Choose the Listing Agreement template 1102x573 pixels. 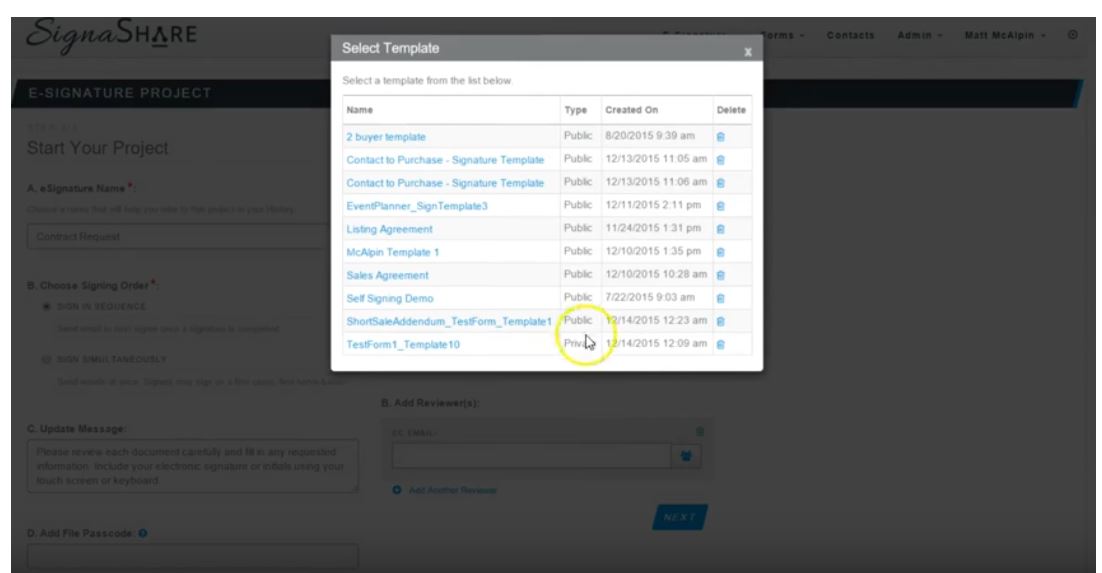[389, 229]
